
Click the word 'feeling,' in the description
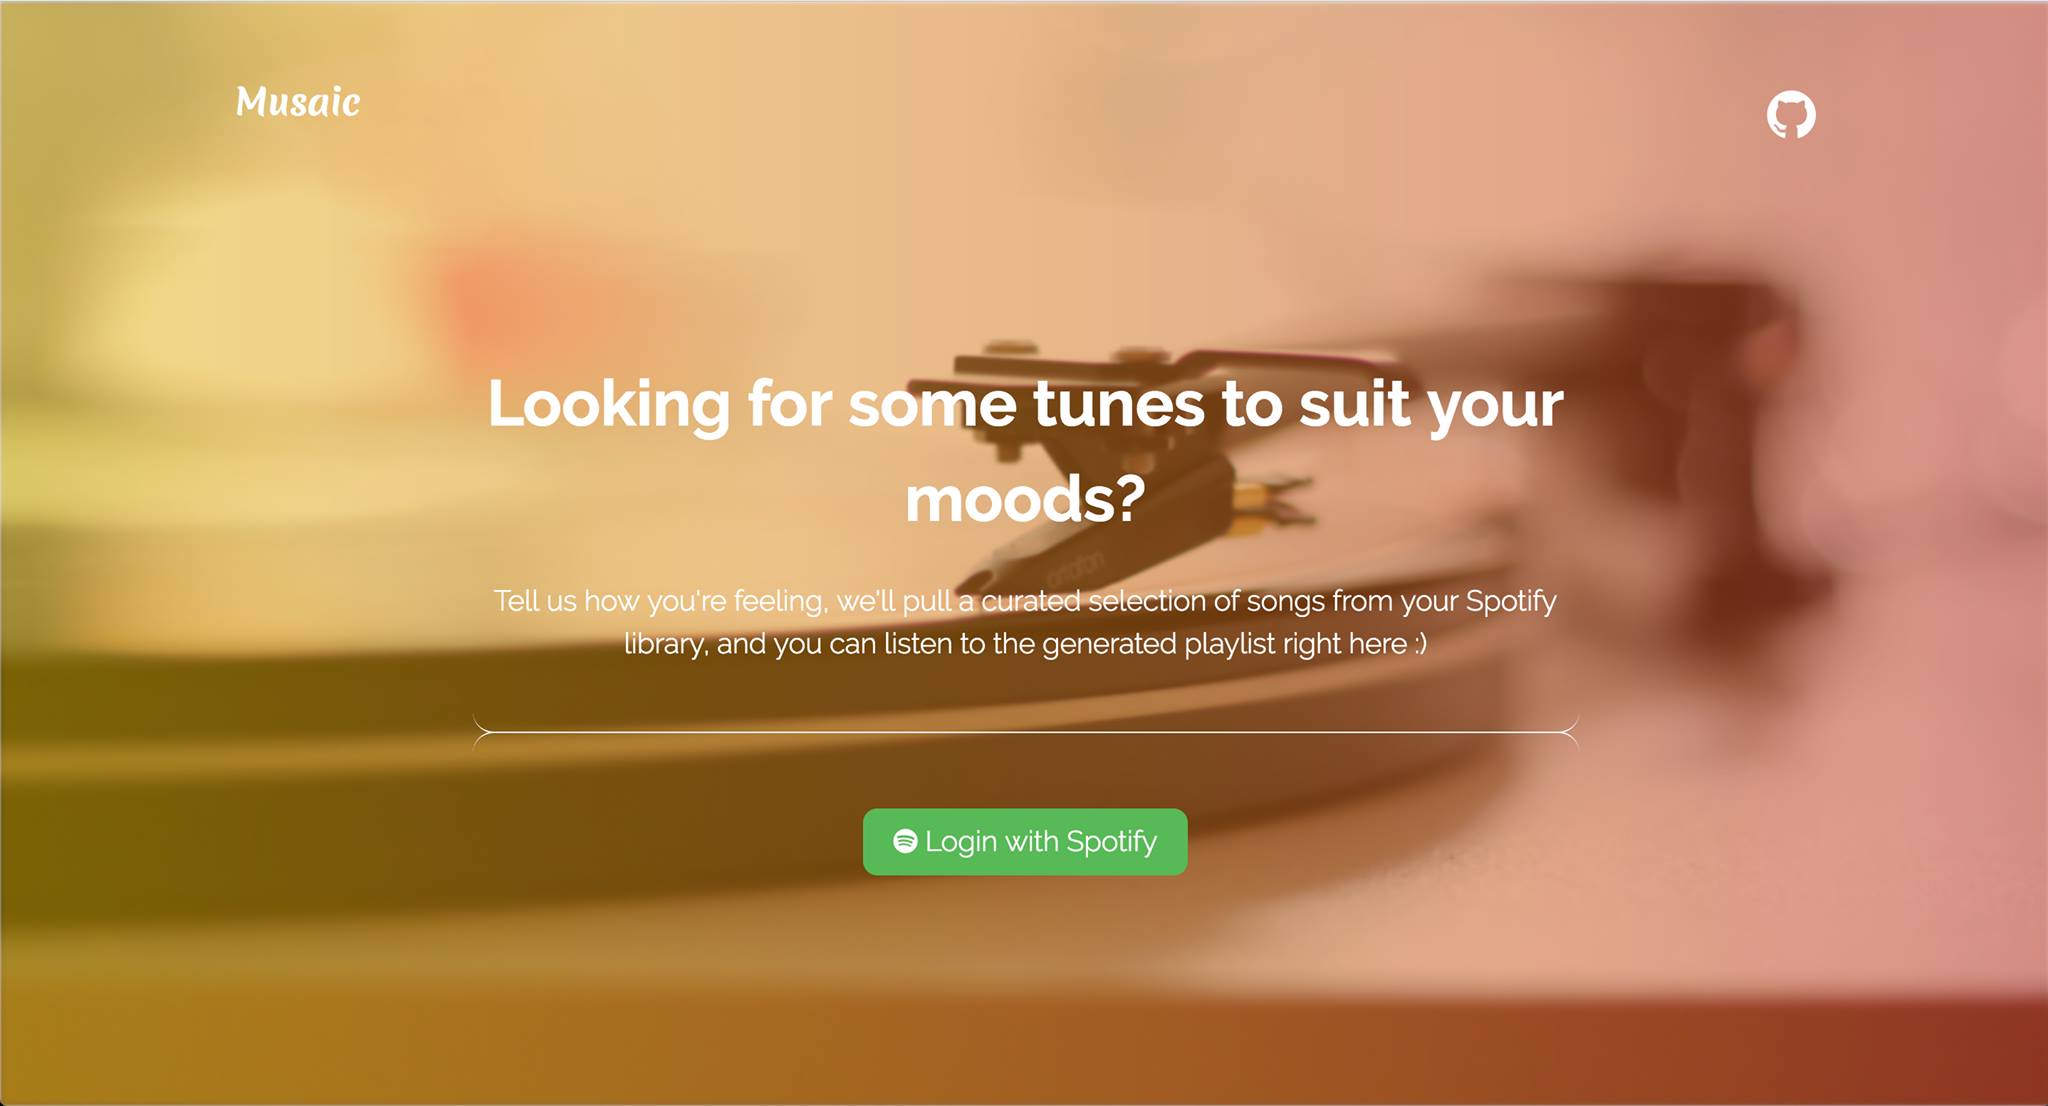point(781,602)
